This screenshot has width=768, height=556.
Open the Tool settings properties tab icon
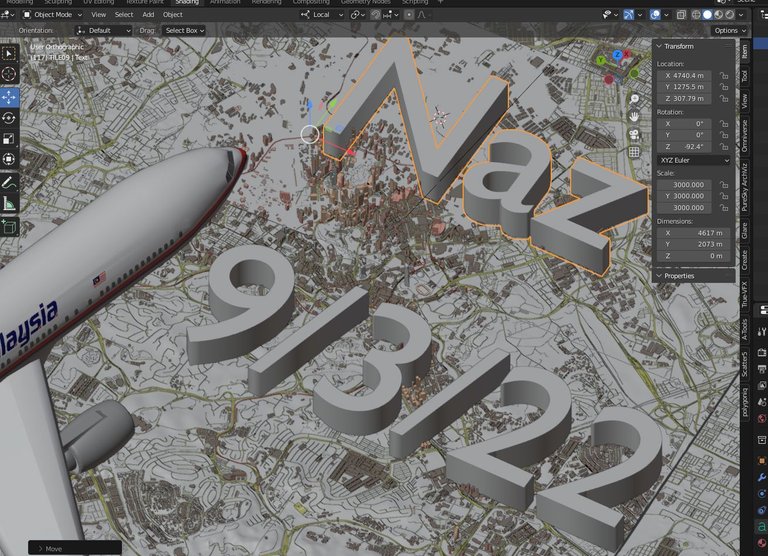[762, 332]
